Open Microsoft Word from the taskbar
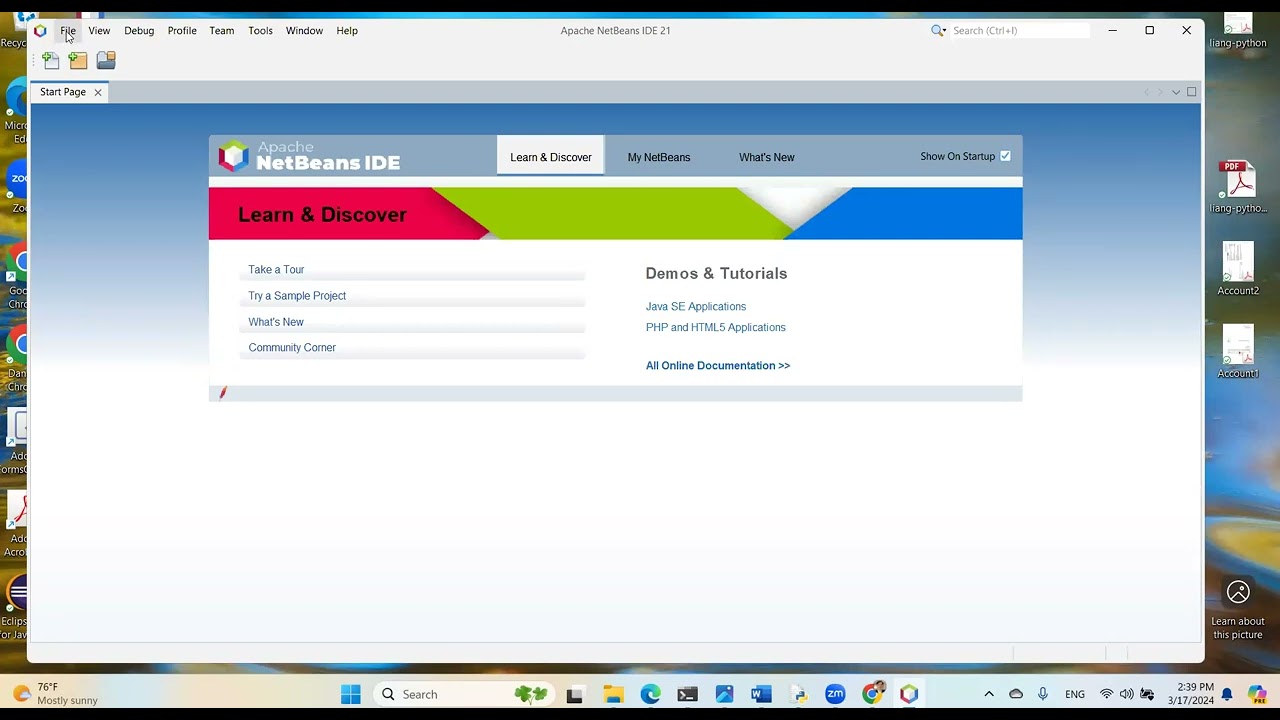Image resolution: width=1280 pixels, height=720 pixels. click(x=761, y=694)
